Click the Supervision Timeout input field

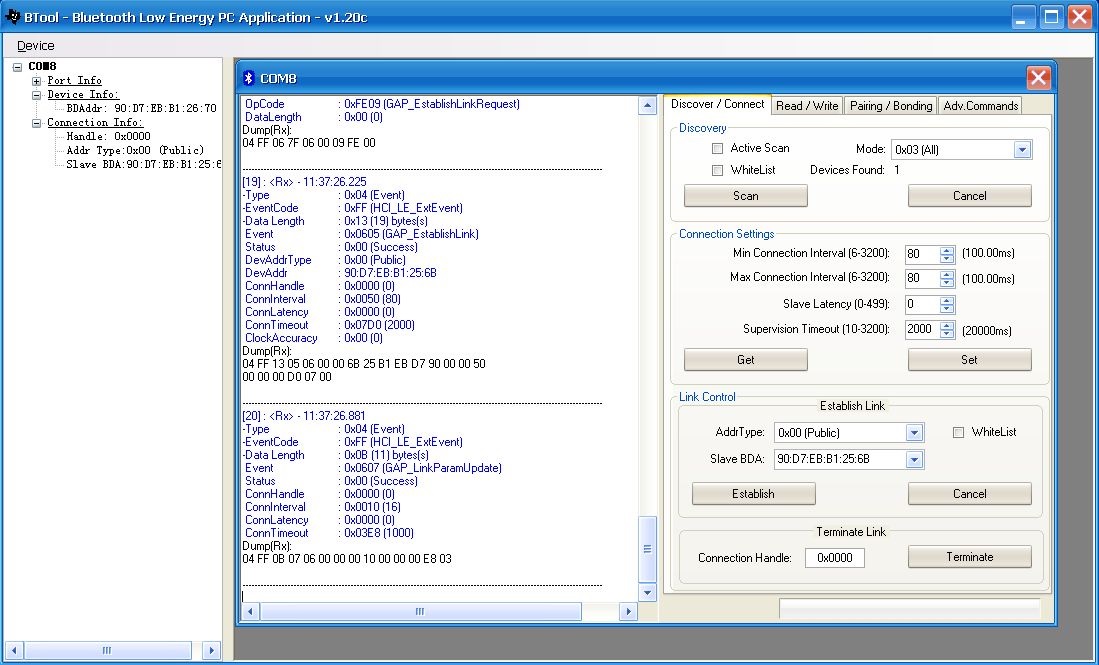(922, 329)
